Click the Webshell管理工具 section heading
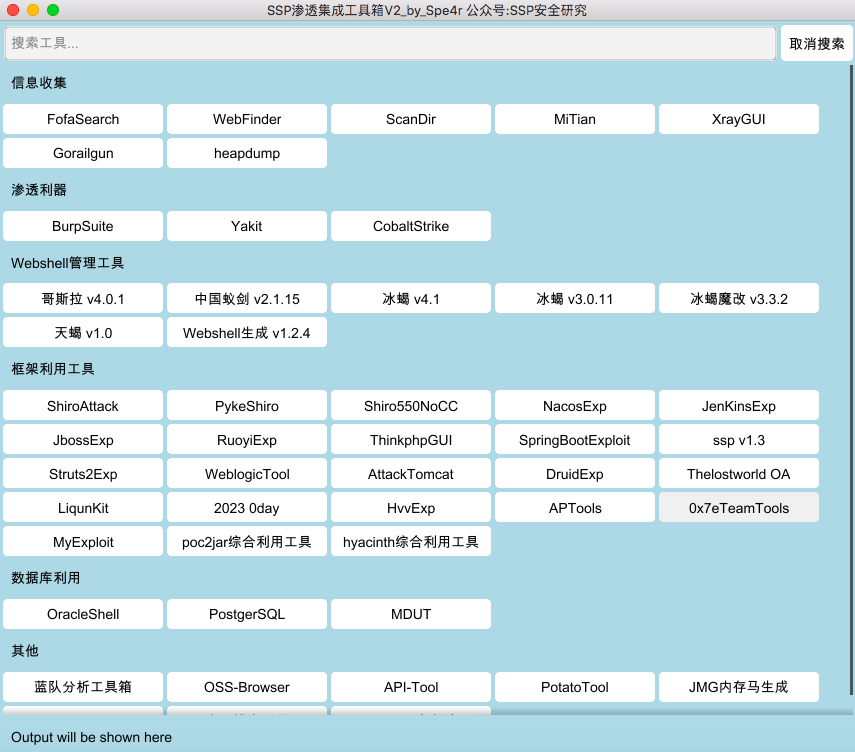 [68, 263]
